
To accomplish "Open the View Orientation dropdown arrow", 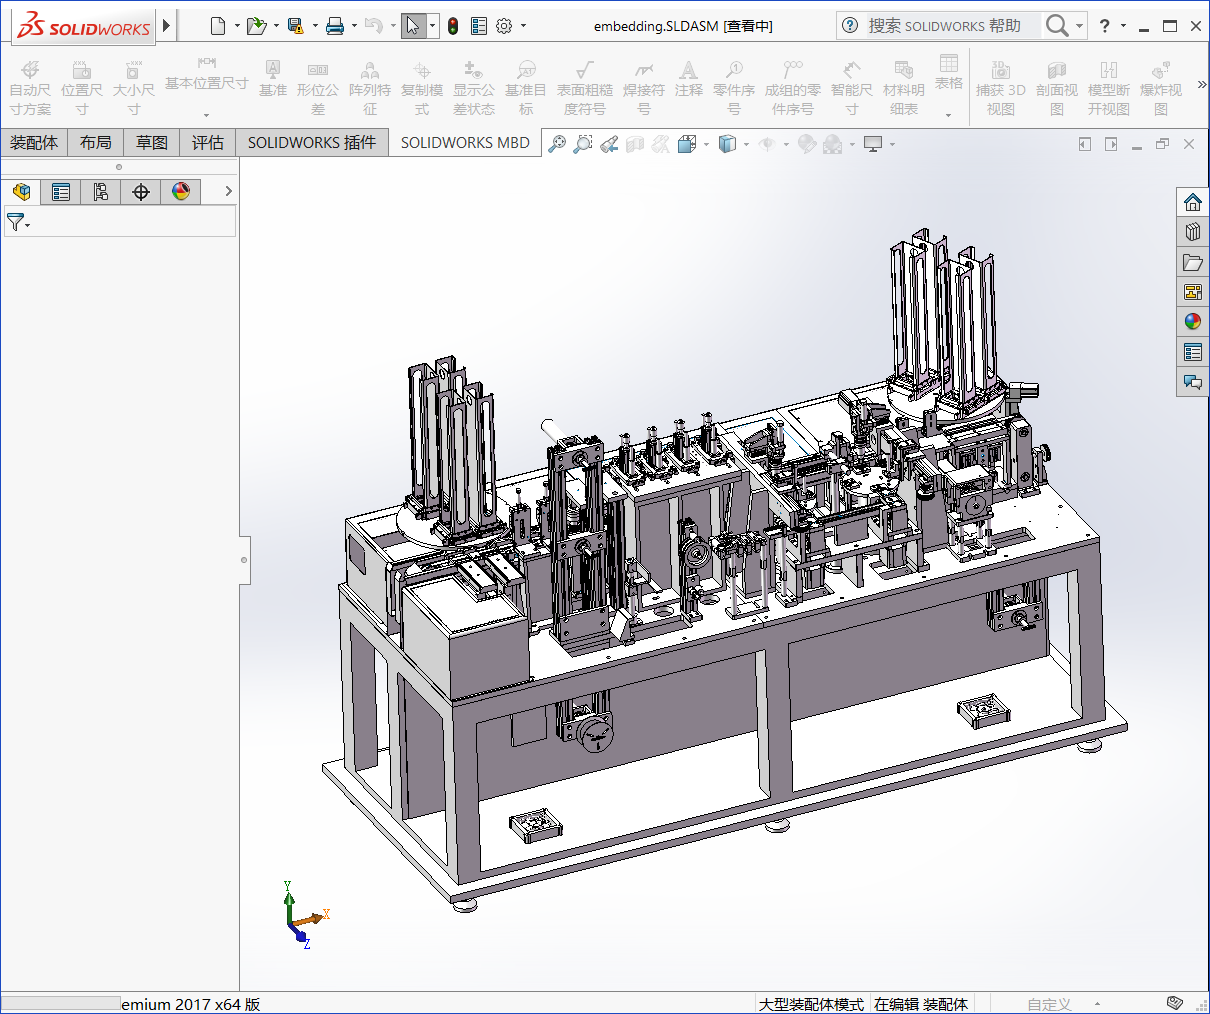I will [706, 144].
